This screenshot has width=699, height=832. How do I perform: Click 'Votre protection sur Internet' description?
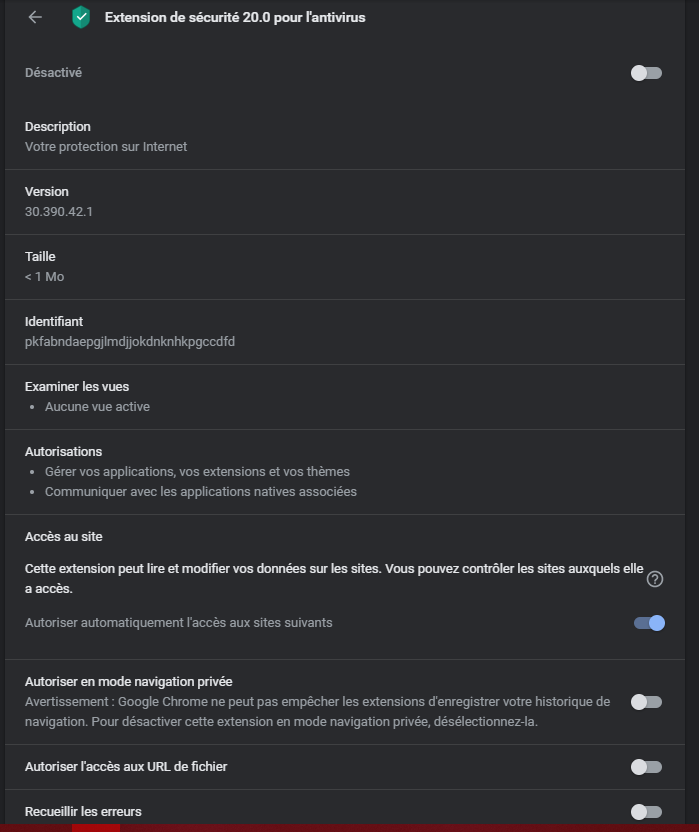(106, 146)
